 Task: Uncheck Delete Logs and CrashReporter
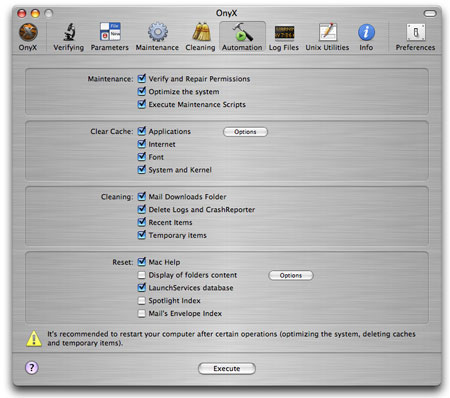coord(142,209)
